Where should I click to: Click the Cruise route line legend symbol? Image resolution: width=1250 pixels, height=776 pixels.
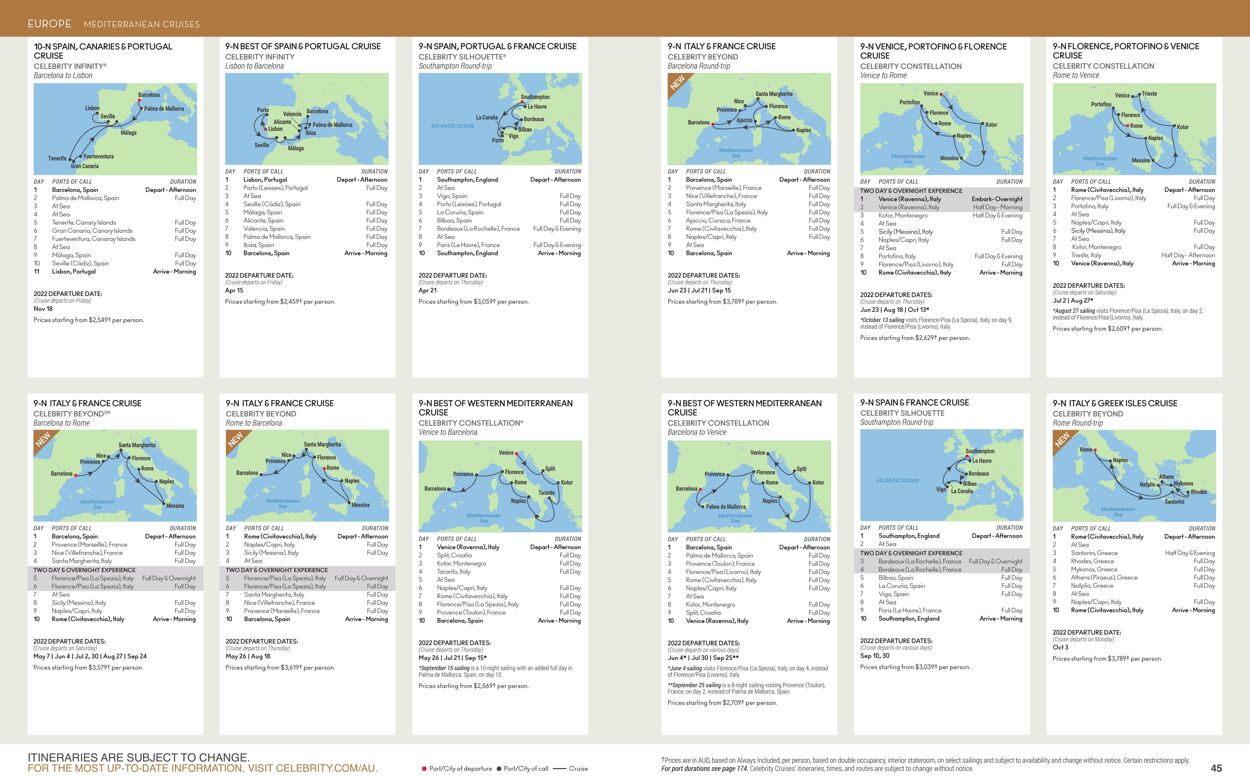coord(561,769)
